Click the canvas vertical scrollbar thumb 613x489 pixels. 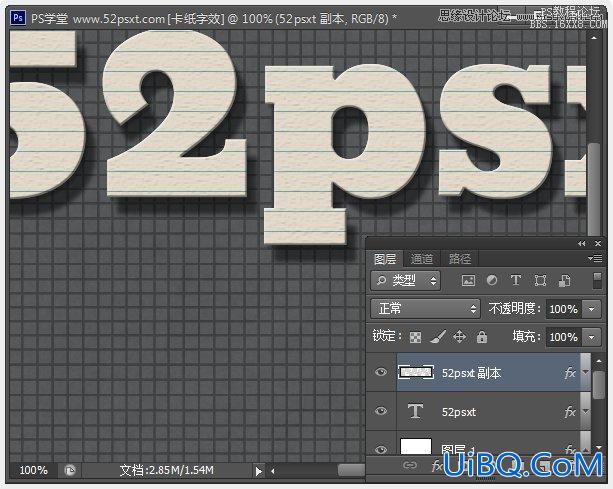click(x=594, y=190)
